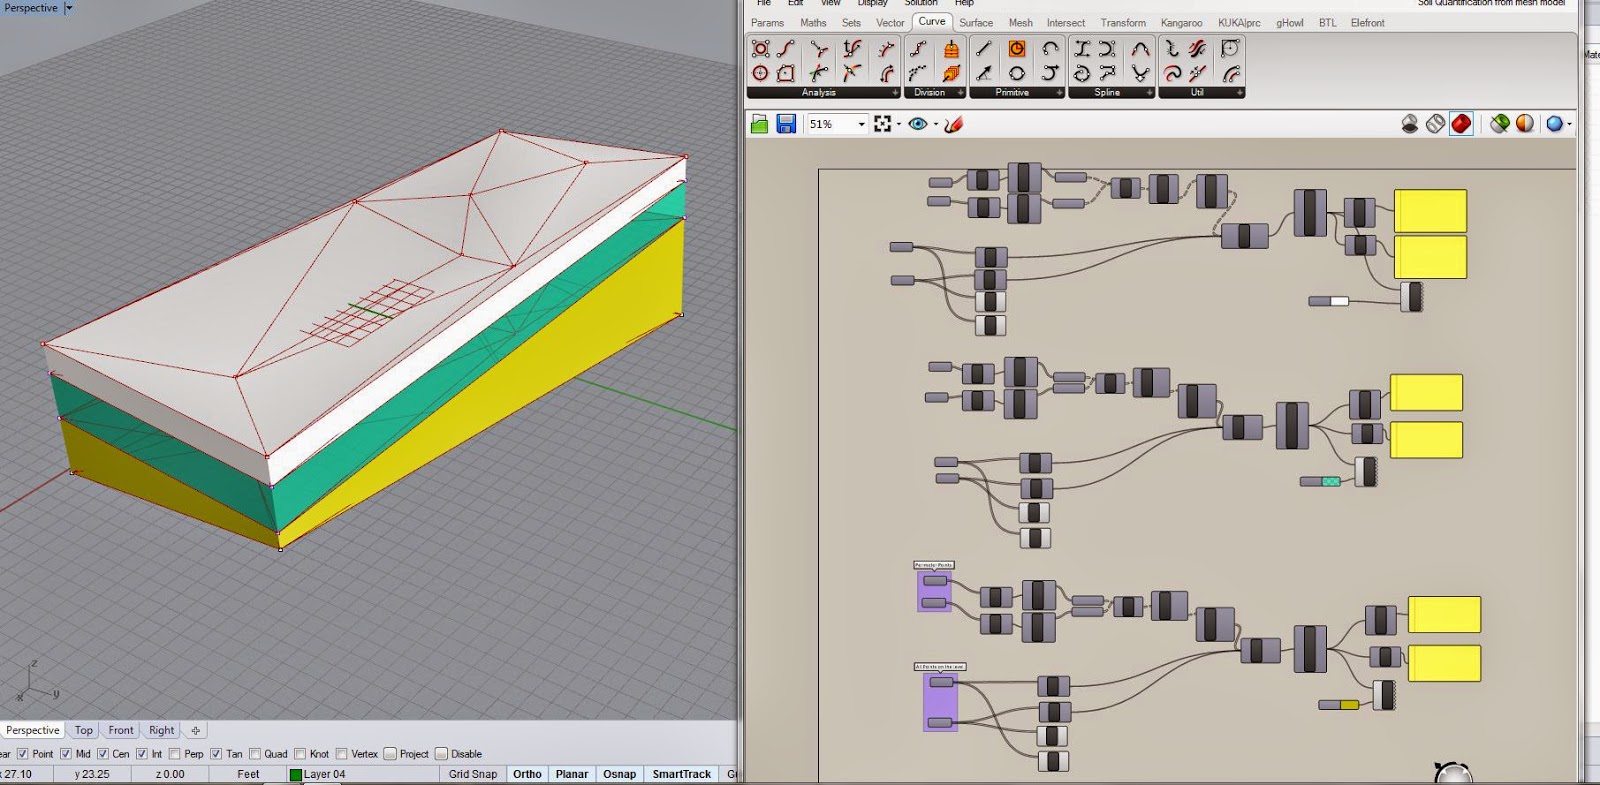The image size is (1600, 785).
Task: Expand the Util group panel
Action: (1240, 92)
